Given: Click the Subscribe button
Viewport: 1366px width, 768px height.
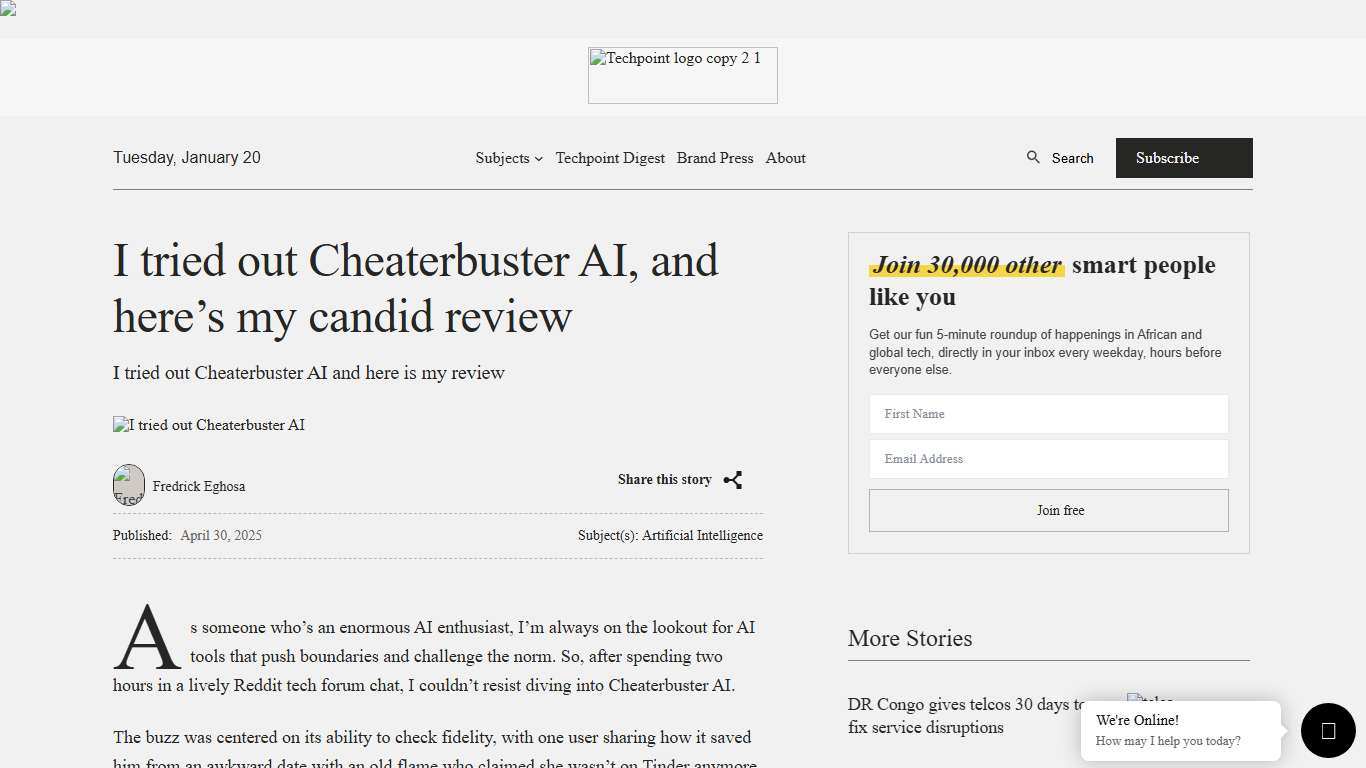Looking at the screenshot, I should click(x=1167, y=158).
